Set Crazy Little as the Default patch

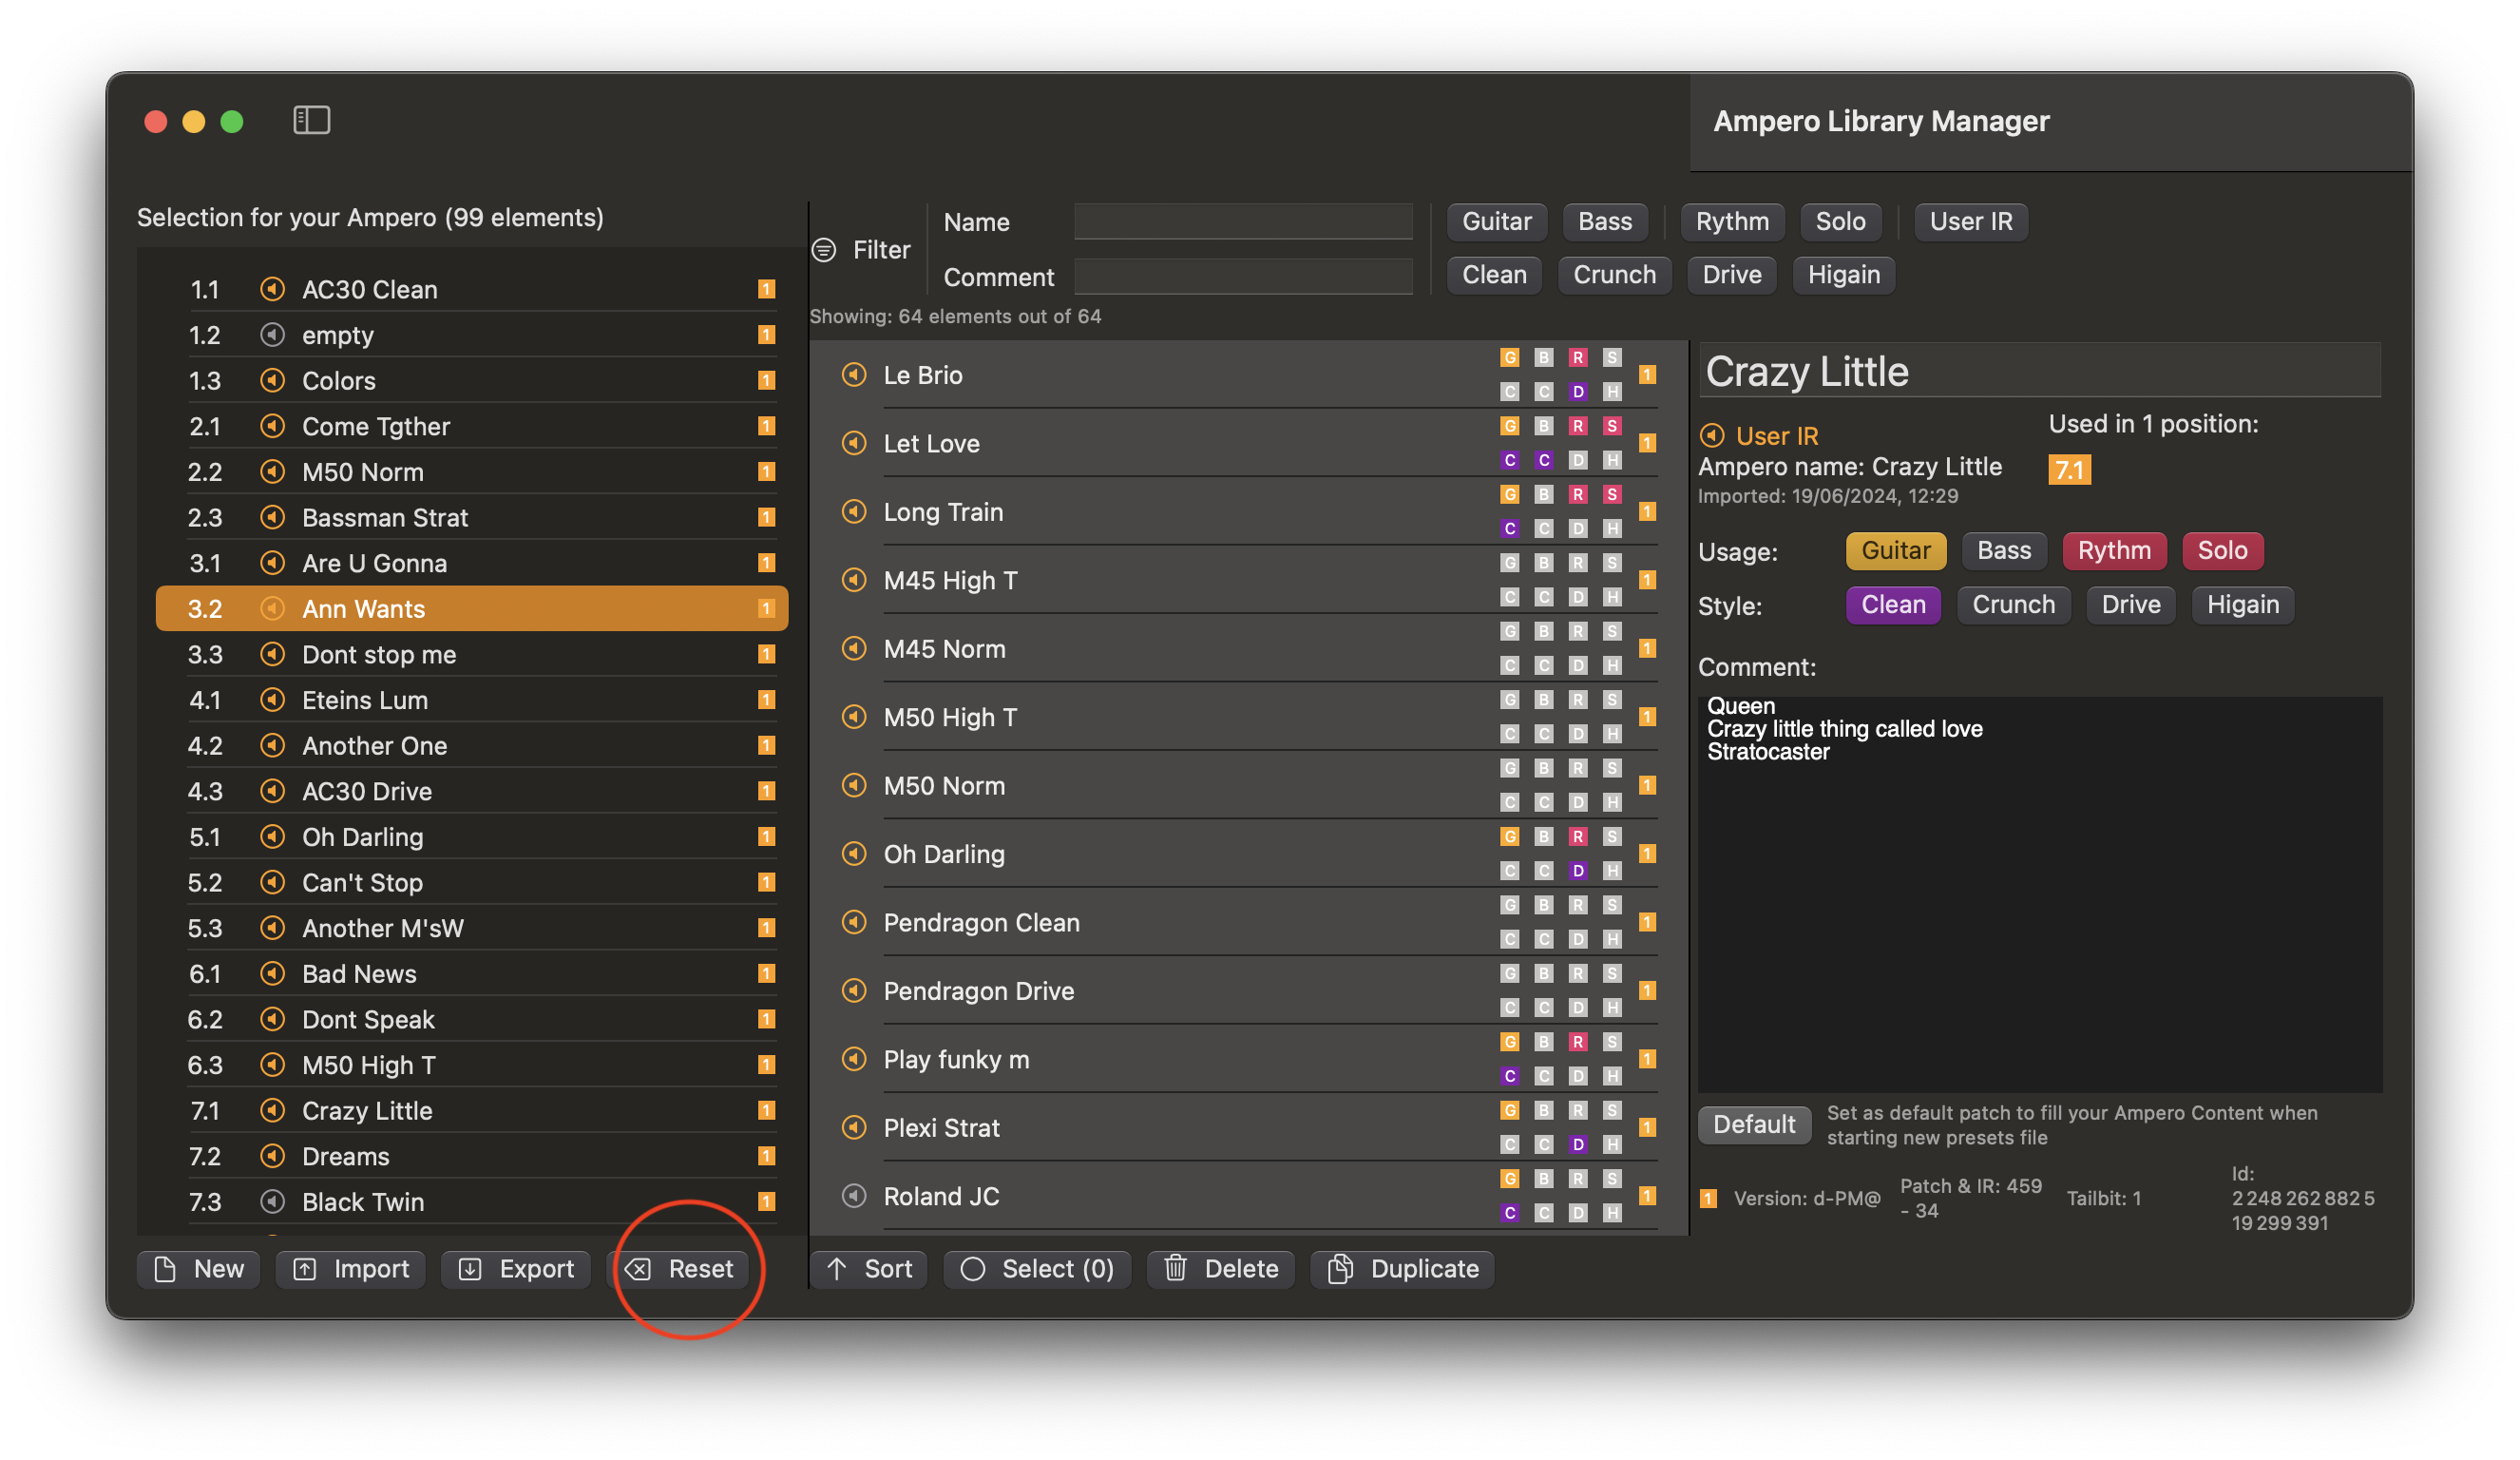tap(1754, 1124)
